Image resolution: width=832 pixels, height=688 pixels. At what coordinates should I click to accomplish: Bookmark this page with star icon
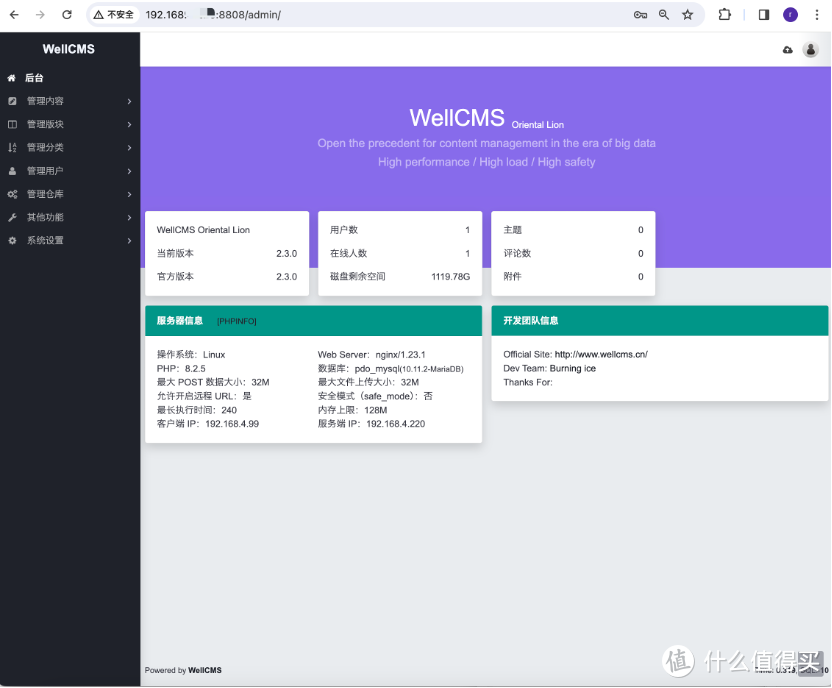(688, 15)
